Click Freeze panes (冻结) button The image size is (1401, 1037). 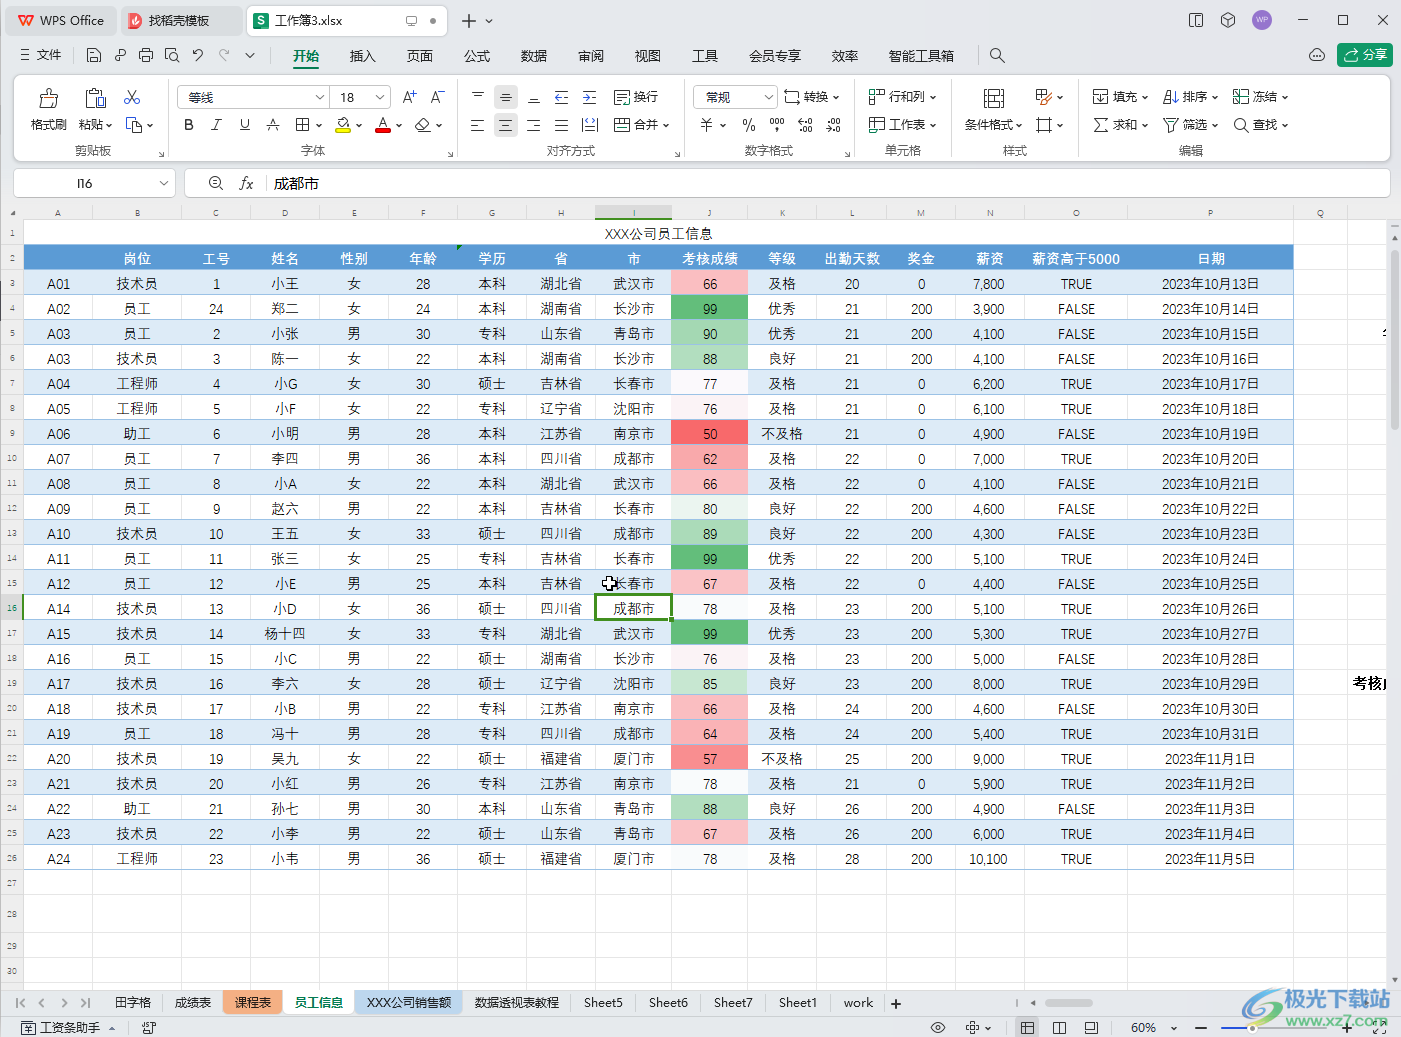click(1260, 97)
